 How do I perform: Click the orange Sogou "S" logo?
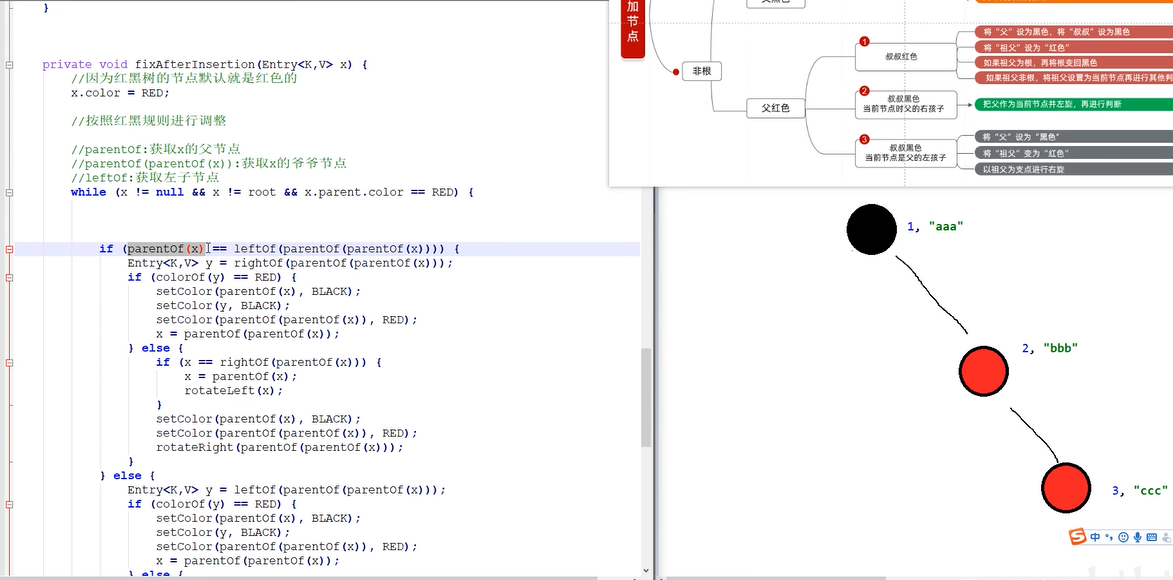1077,536
